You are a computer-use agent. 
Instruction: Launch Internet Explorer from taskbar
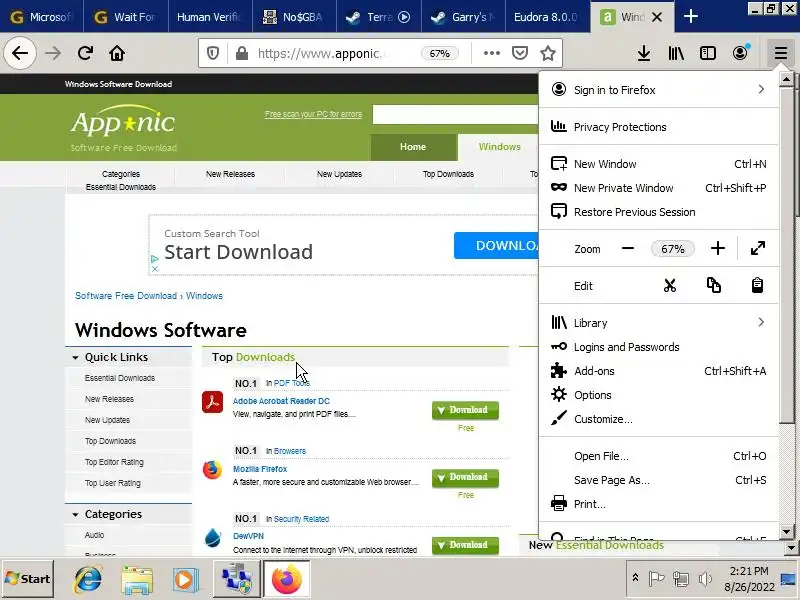[88, 579]
